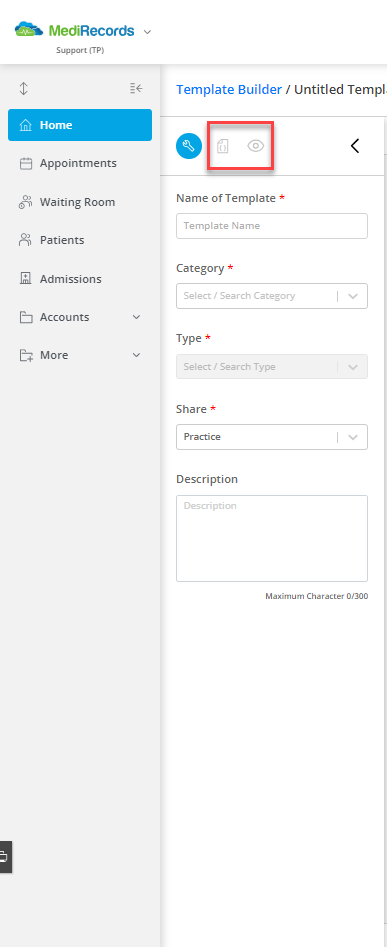This screenshot has height=947, width=387.
Task: Open the Waiting Room page
Action: [80, 202]
